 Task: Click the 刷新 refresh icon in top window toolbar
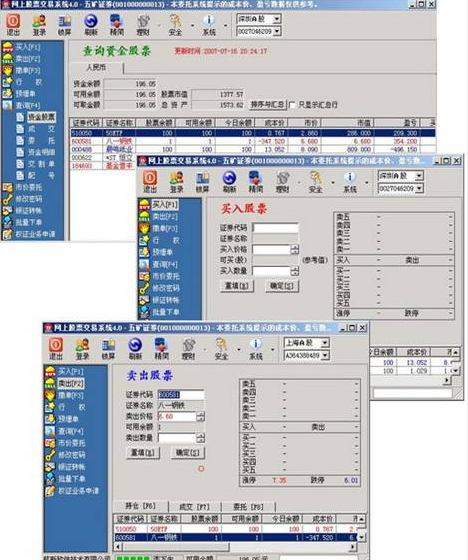(91, 24)
